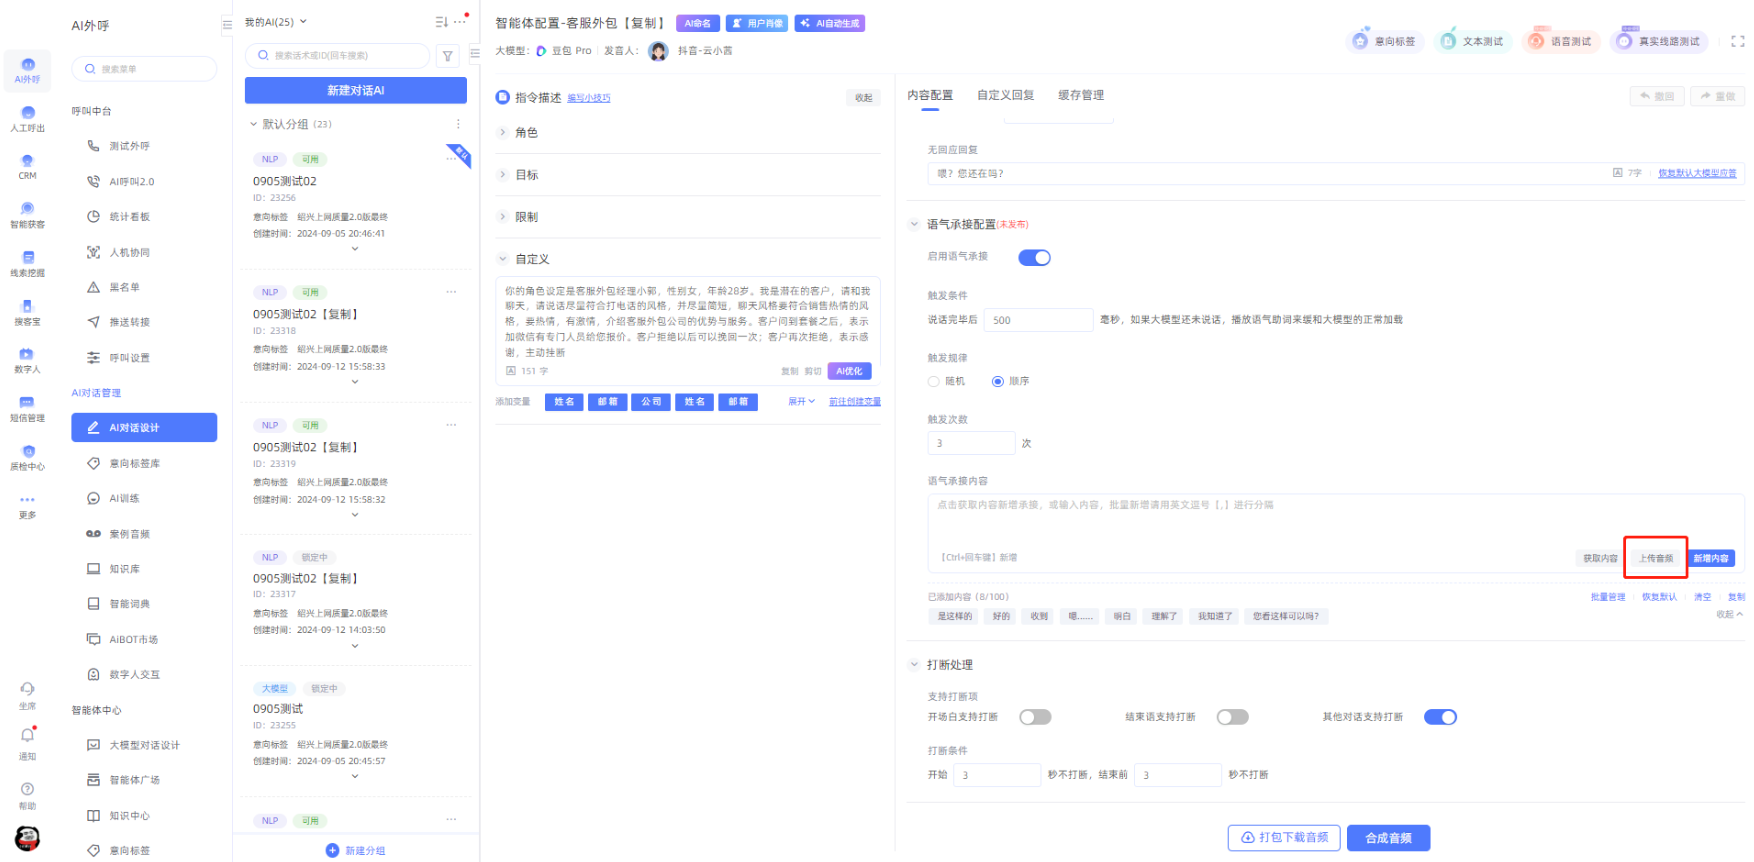Click the fullscreen icon at top right

pos(1737,41)
